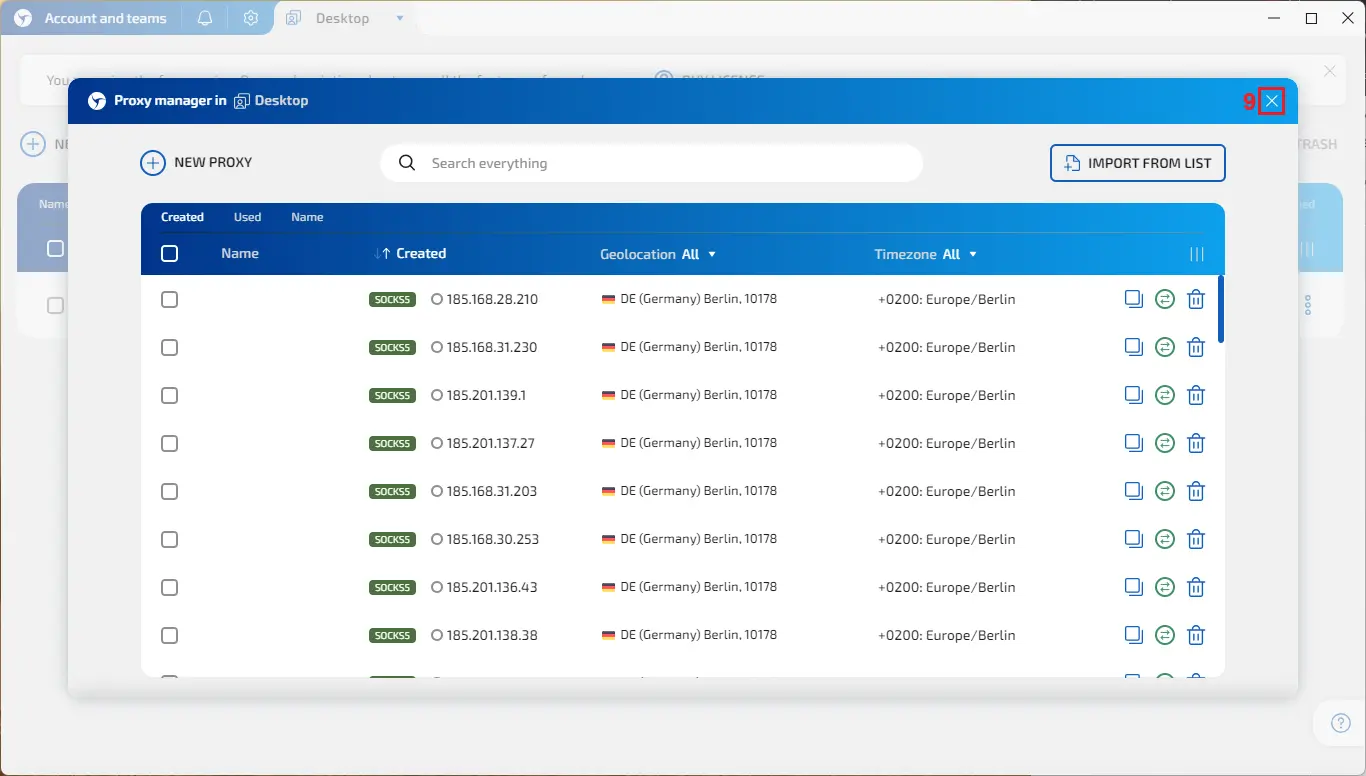Viewport: 1366px width, 776px height.
Task: Click IMPORT FROM LIST button
Action: [x=1138, y=163]
